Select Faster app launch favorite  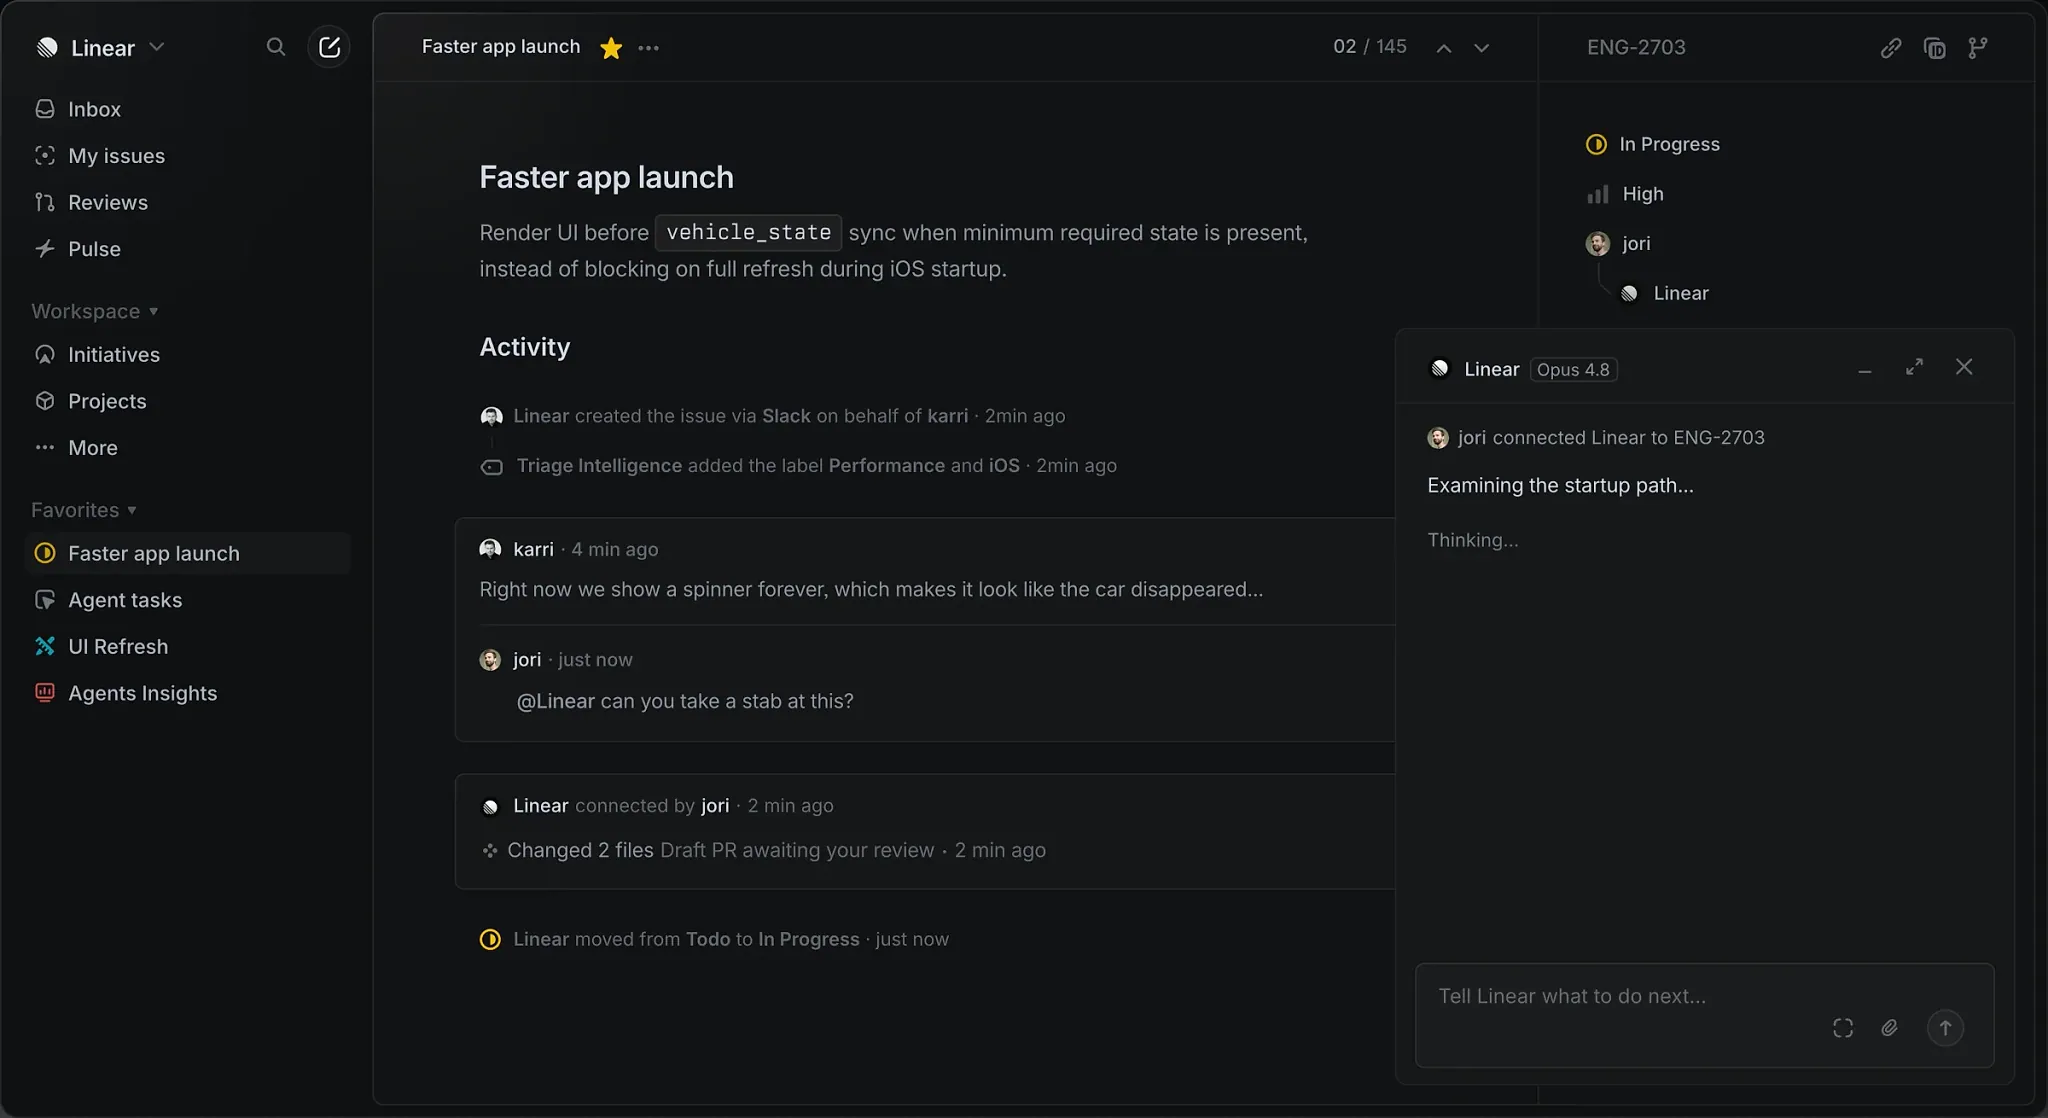point(189,553)
